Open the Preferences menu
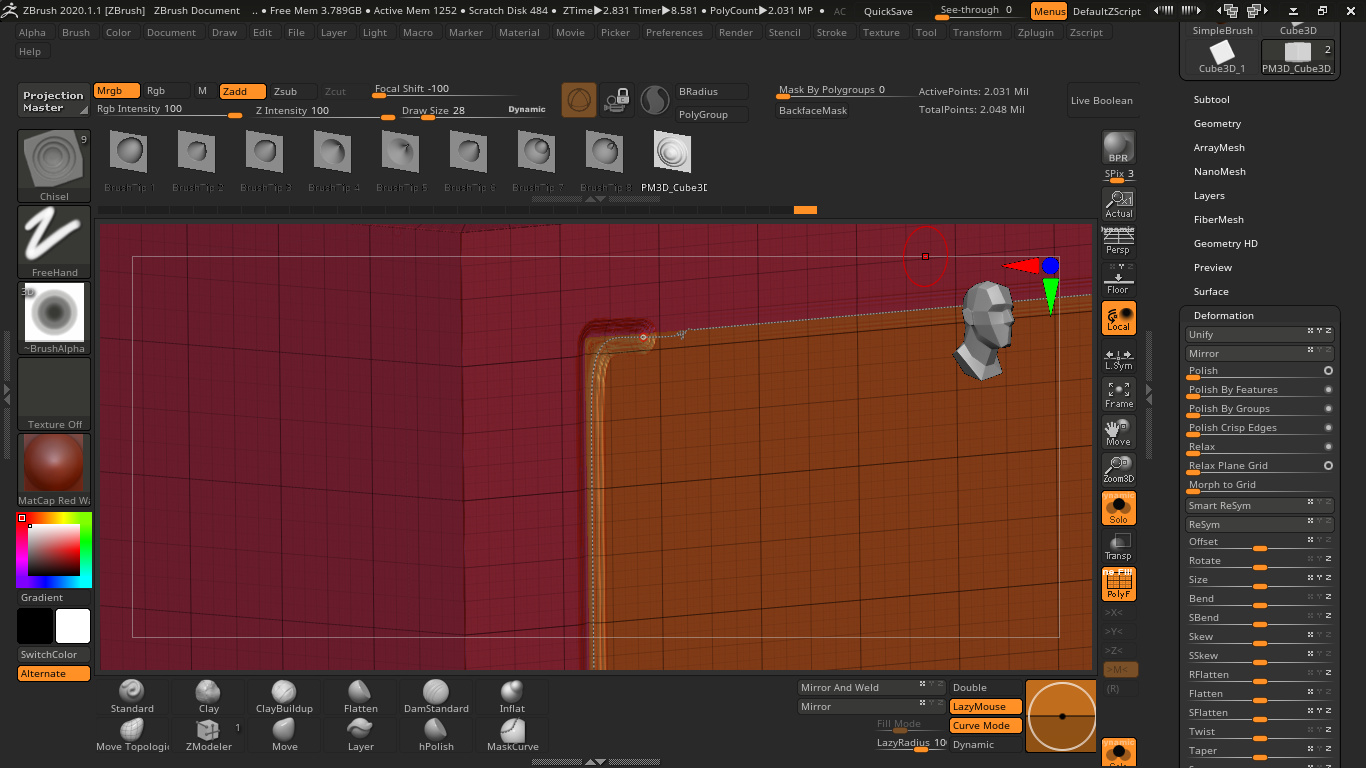The height and width of the screenshot is (768, 1366). [674, 33]
